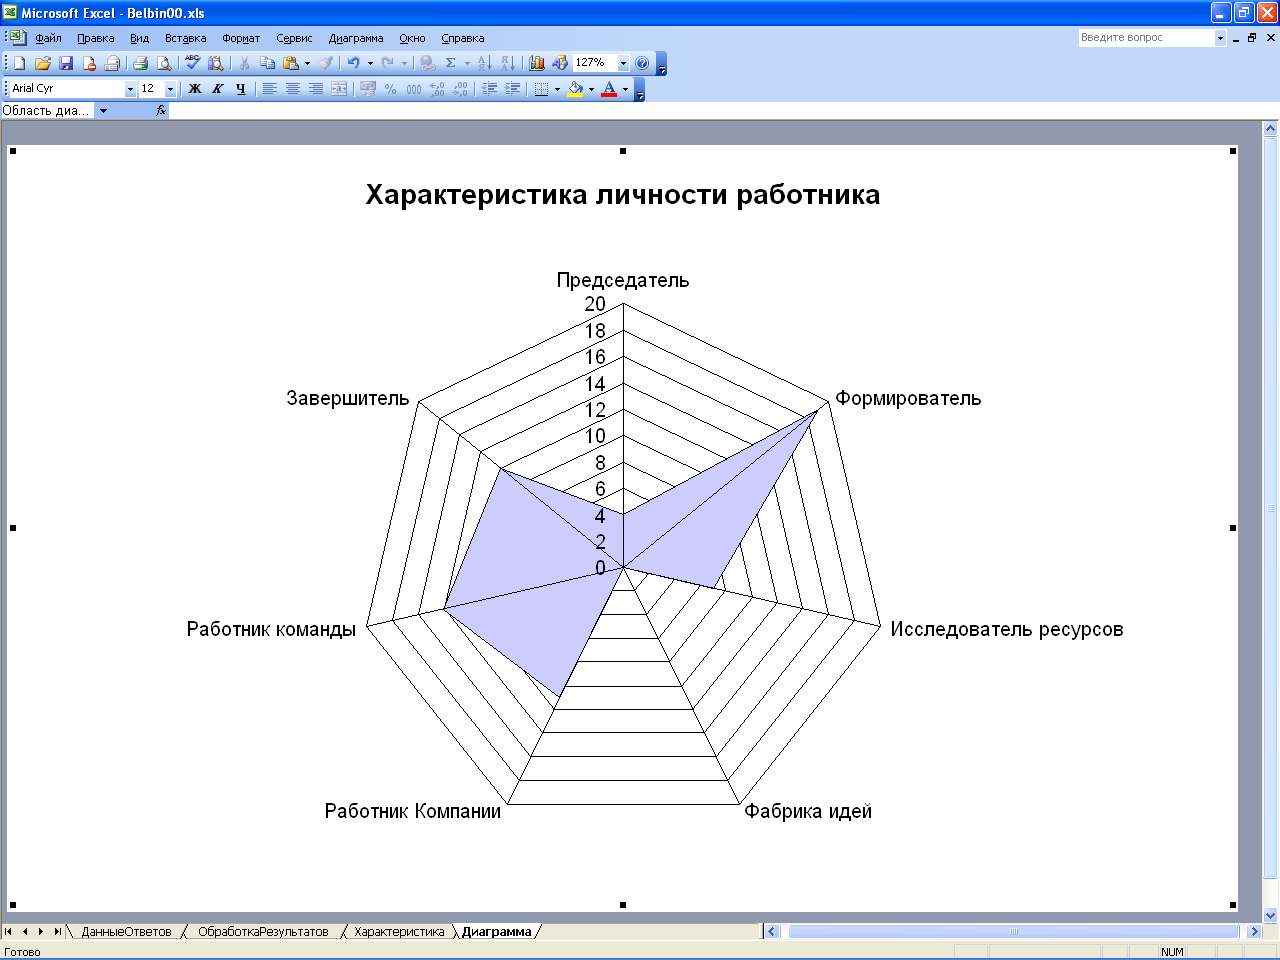Open the Вставка menu
1280x960 pixels.
pos(186,38)
